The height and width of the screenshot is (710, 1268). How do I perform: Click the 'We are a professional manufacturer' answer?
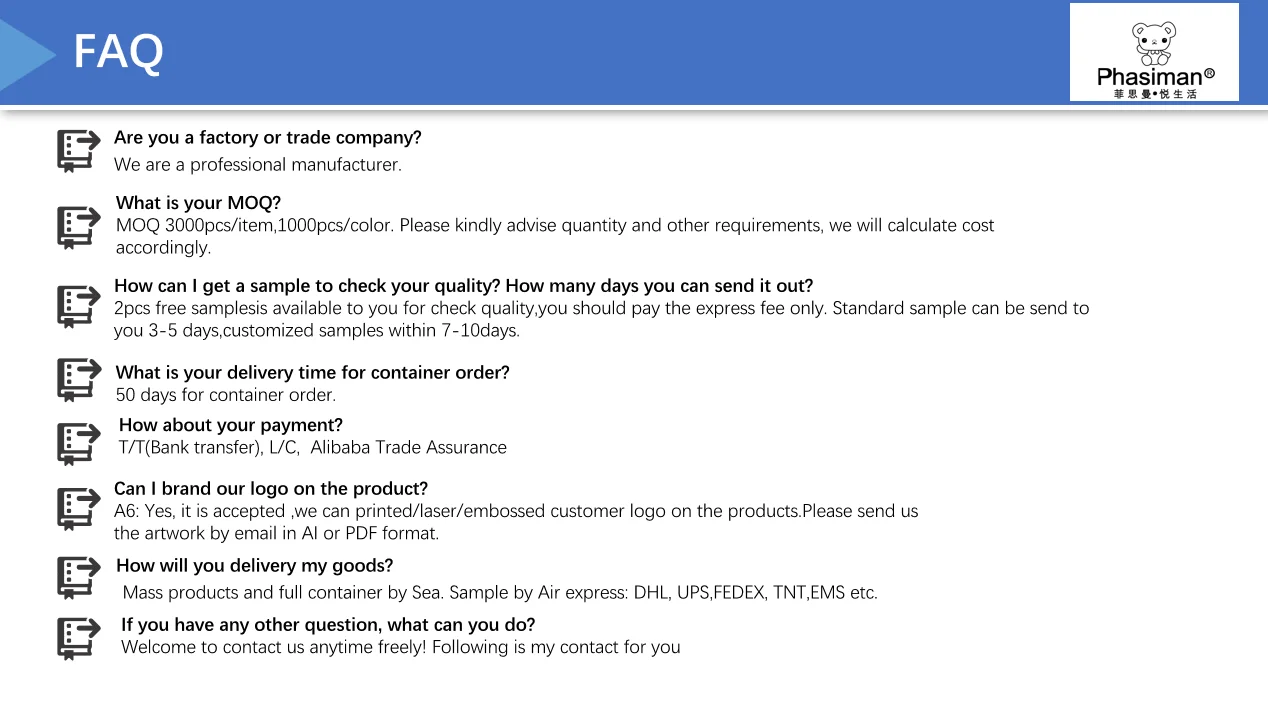(257, 165)
